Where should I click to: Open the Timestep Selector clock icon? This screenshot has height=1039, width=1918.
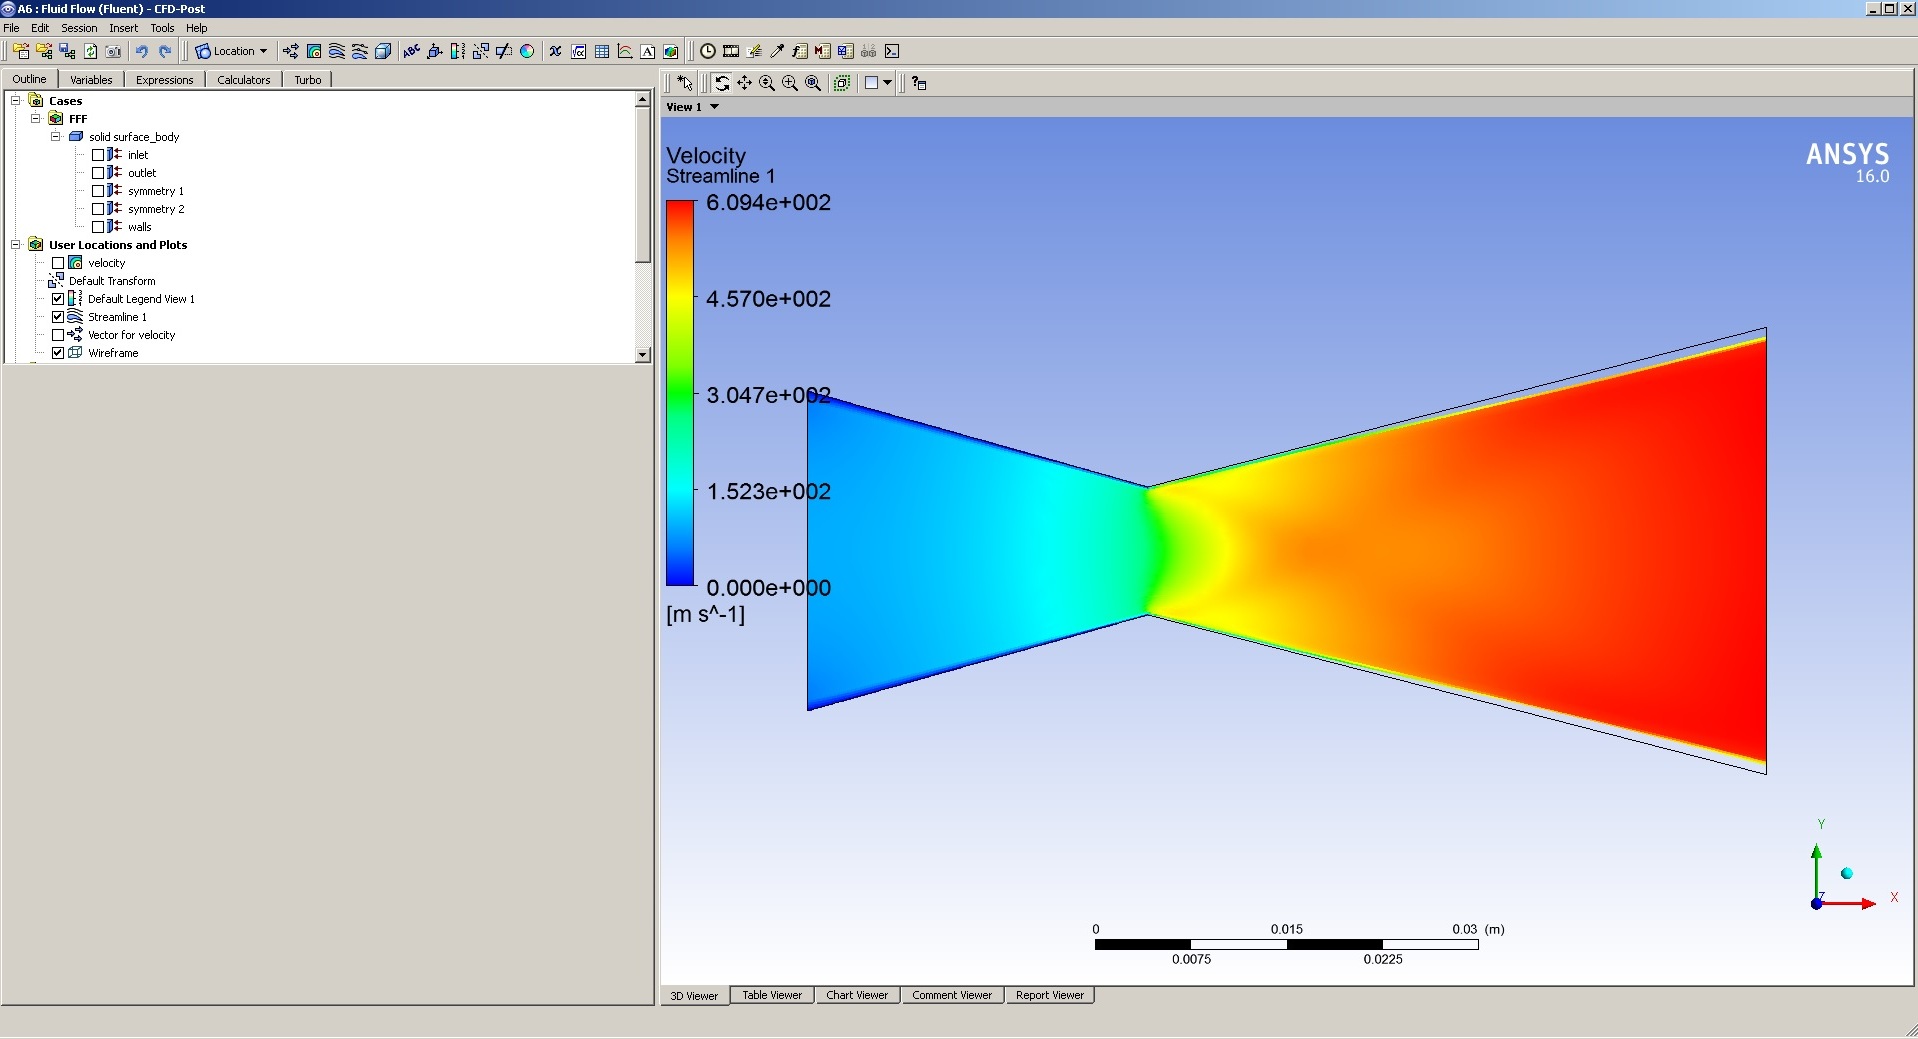click(707, 51)
